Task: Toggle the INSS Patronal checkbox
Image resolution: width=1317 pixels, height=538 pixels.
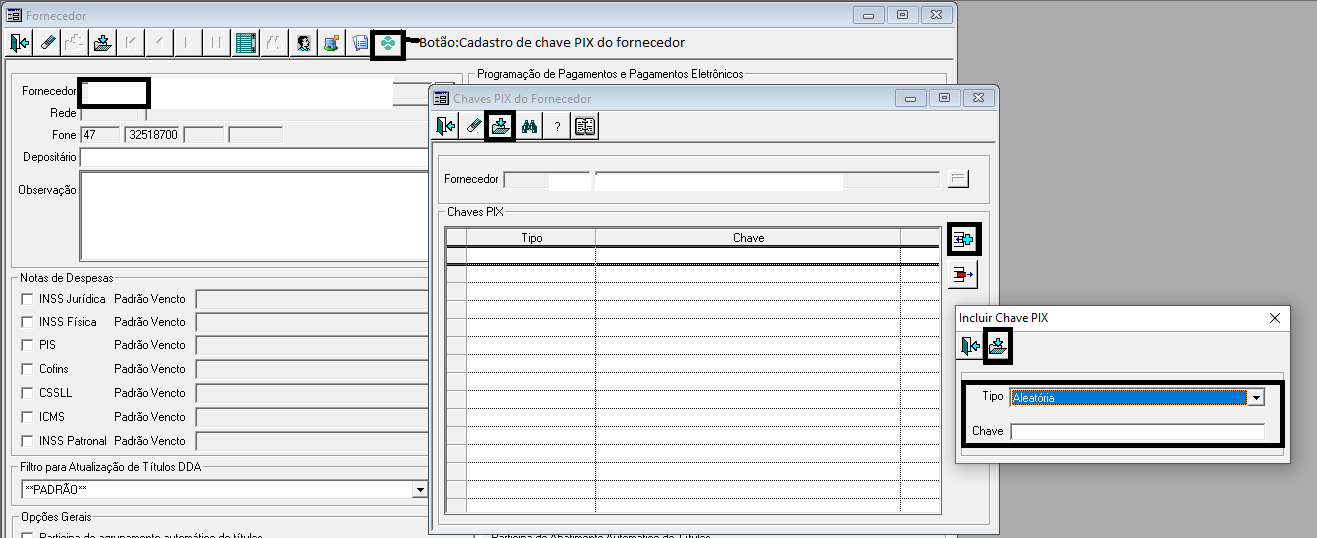Action: coord(27,441)
